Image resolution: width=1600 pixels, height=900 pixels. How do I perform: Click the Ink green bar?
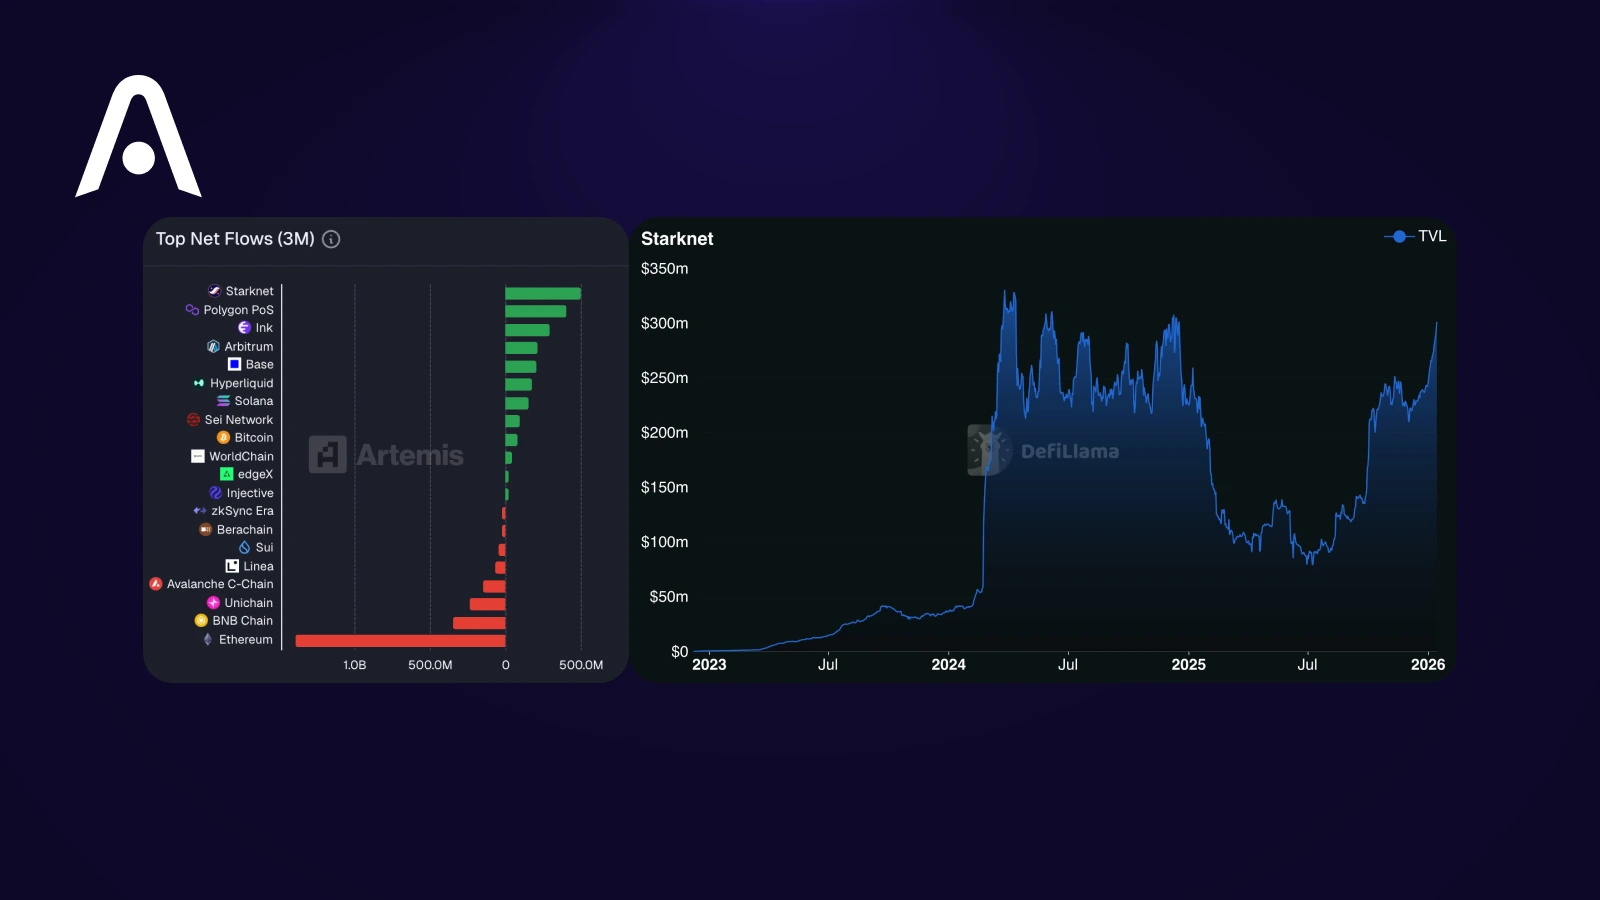pos(527,330)
